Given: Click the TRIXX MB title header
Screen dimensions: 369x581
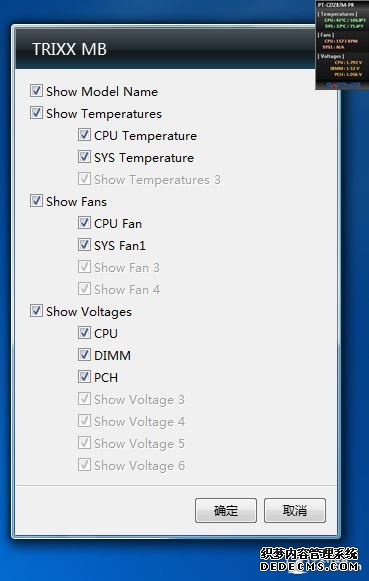Looking at the screenshot, I should click(x=69, y=49).
